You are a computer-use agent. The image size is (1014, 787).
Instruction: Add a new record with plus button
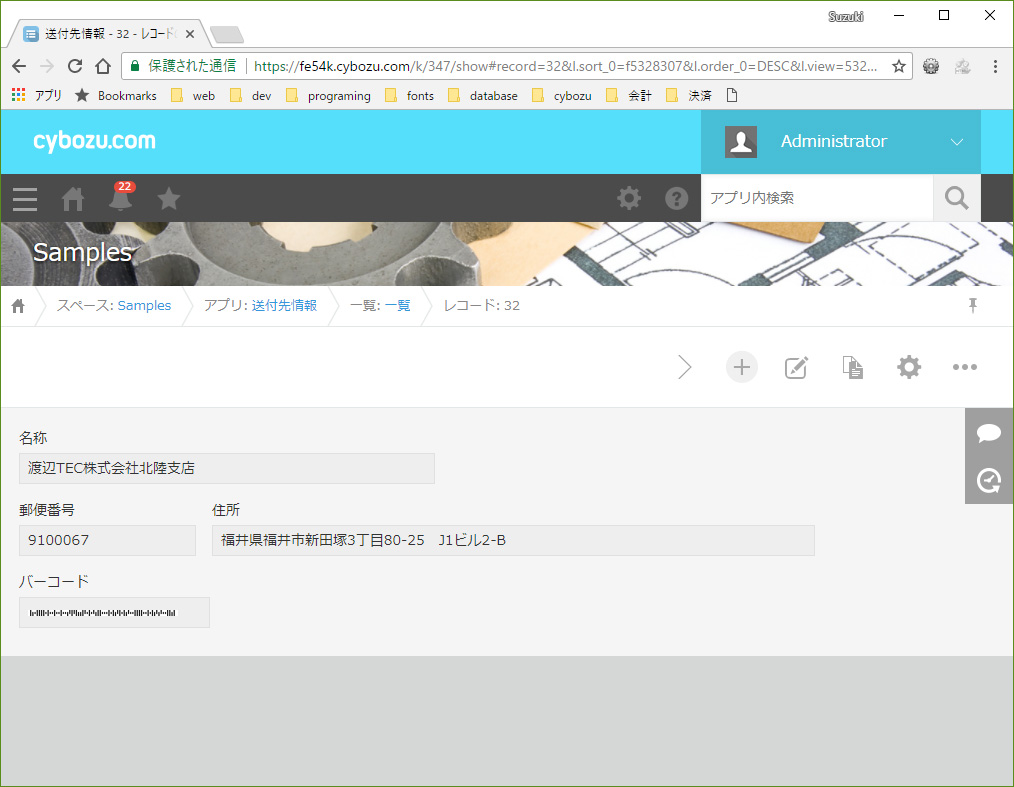click(x=742, y=367)
